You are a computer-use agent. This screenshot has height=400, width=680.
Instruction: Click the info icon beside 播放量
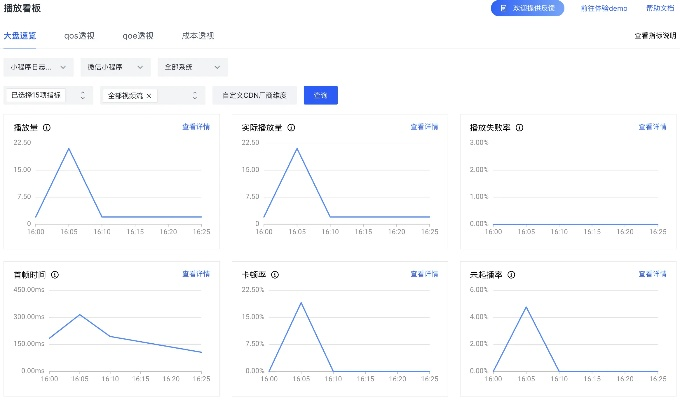click(47, 128)
